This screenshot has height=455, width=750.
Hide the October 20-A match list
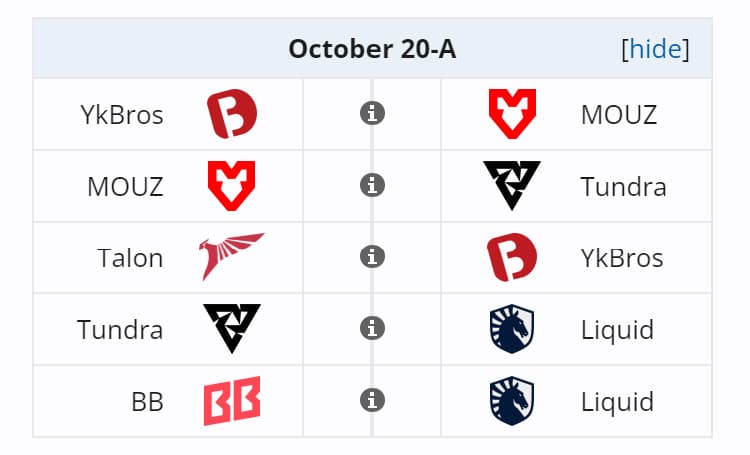655,49
